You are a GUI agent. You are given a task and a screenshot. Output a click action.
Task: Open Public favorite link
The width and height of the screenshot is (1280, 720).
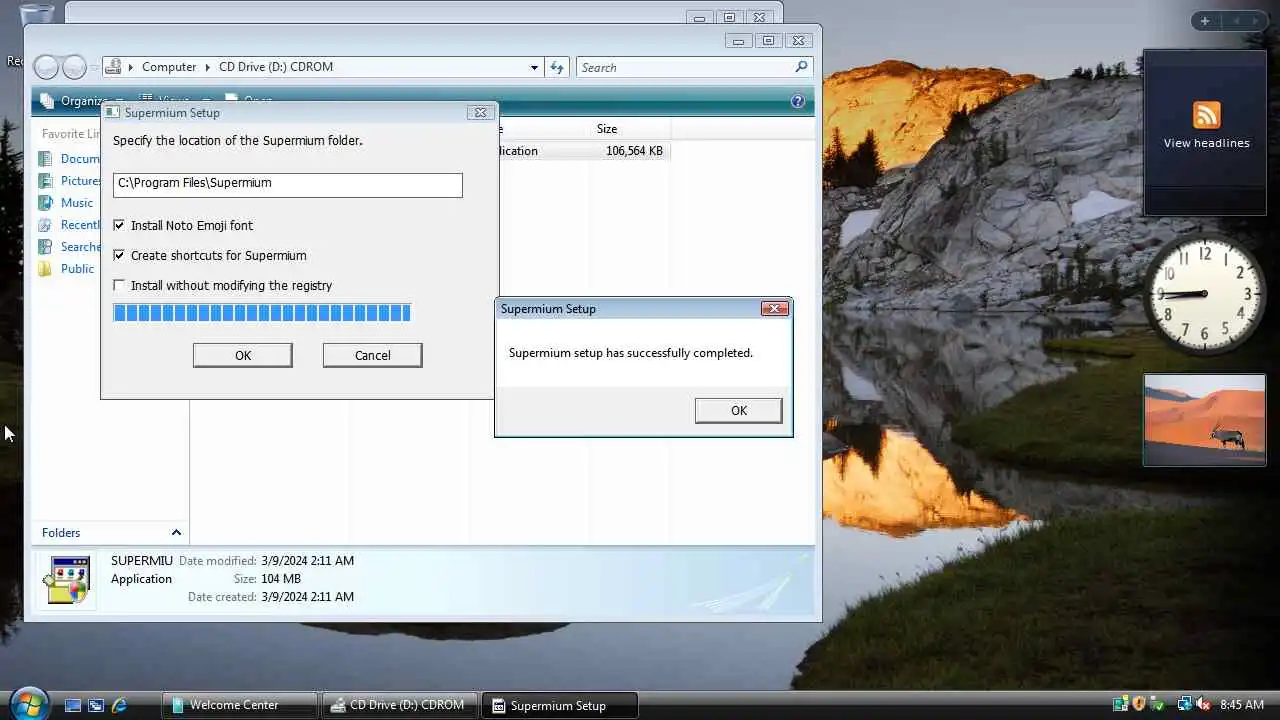(x=78, y=269)
